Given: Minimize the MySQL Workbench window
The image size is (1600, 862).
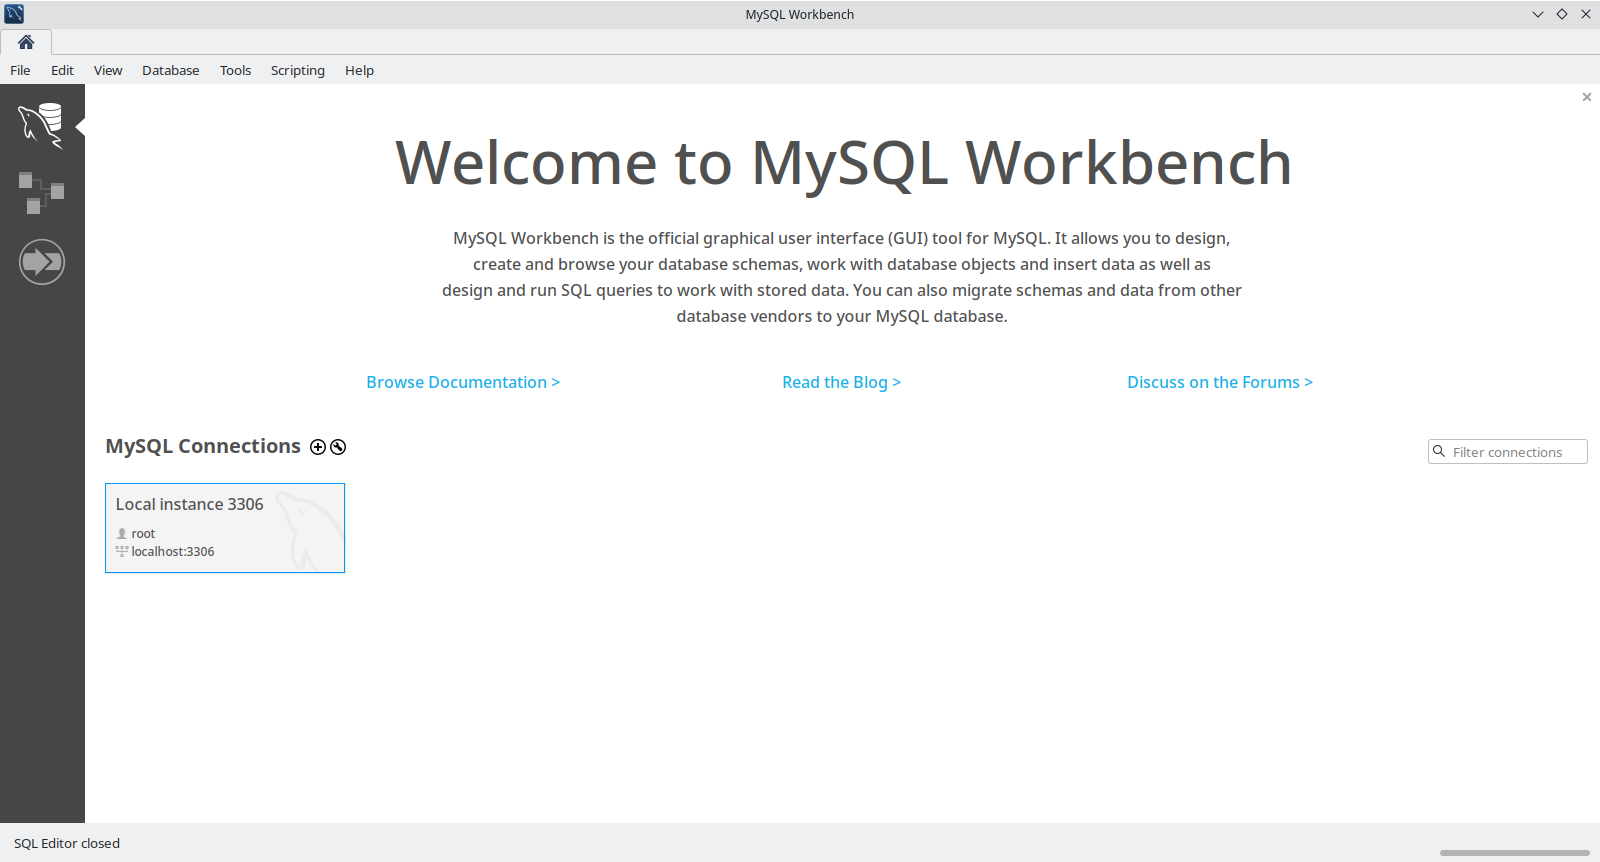Looking at the screenshot, I should click(1538, 14).
